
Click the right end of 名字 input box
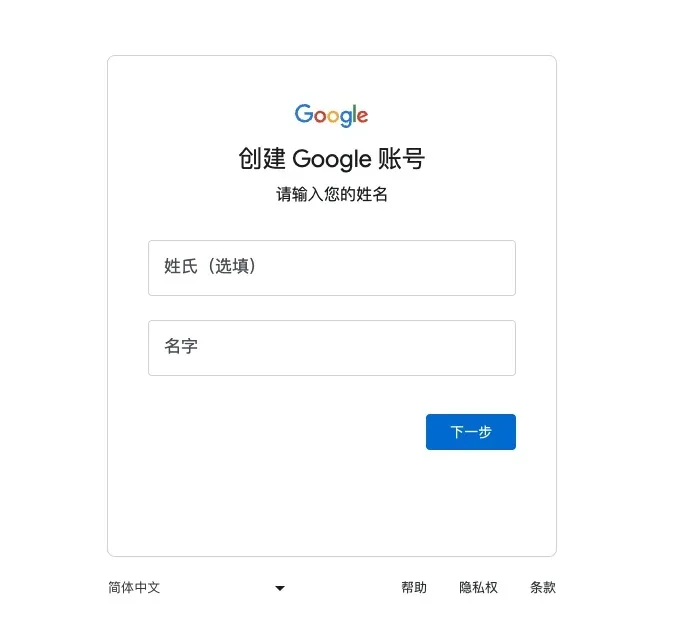pyautogui.click(x=500, y=348)
